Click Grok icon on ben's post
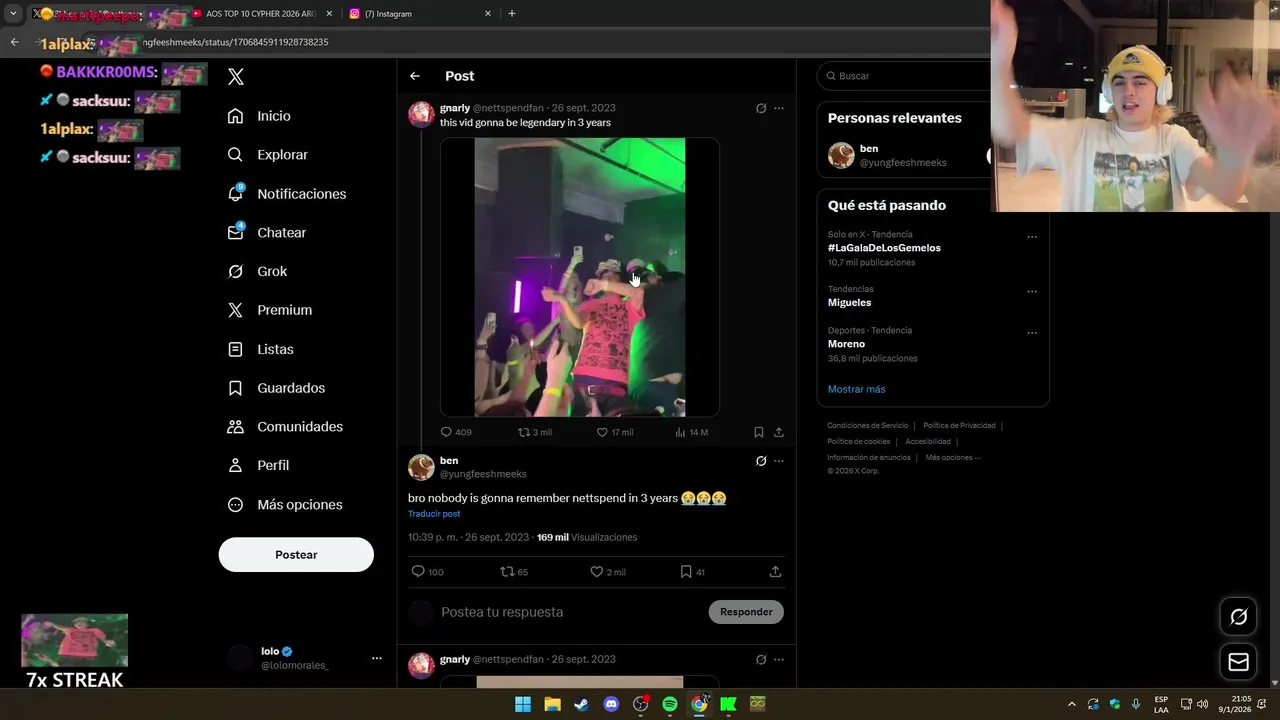 click(761, 461)
